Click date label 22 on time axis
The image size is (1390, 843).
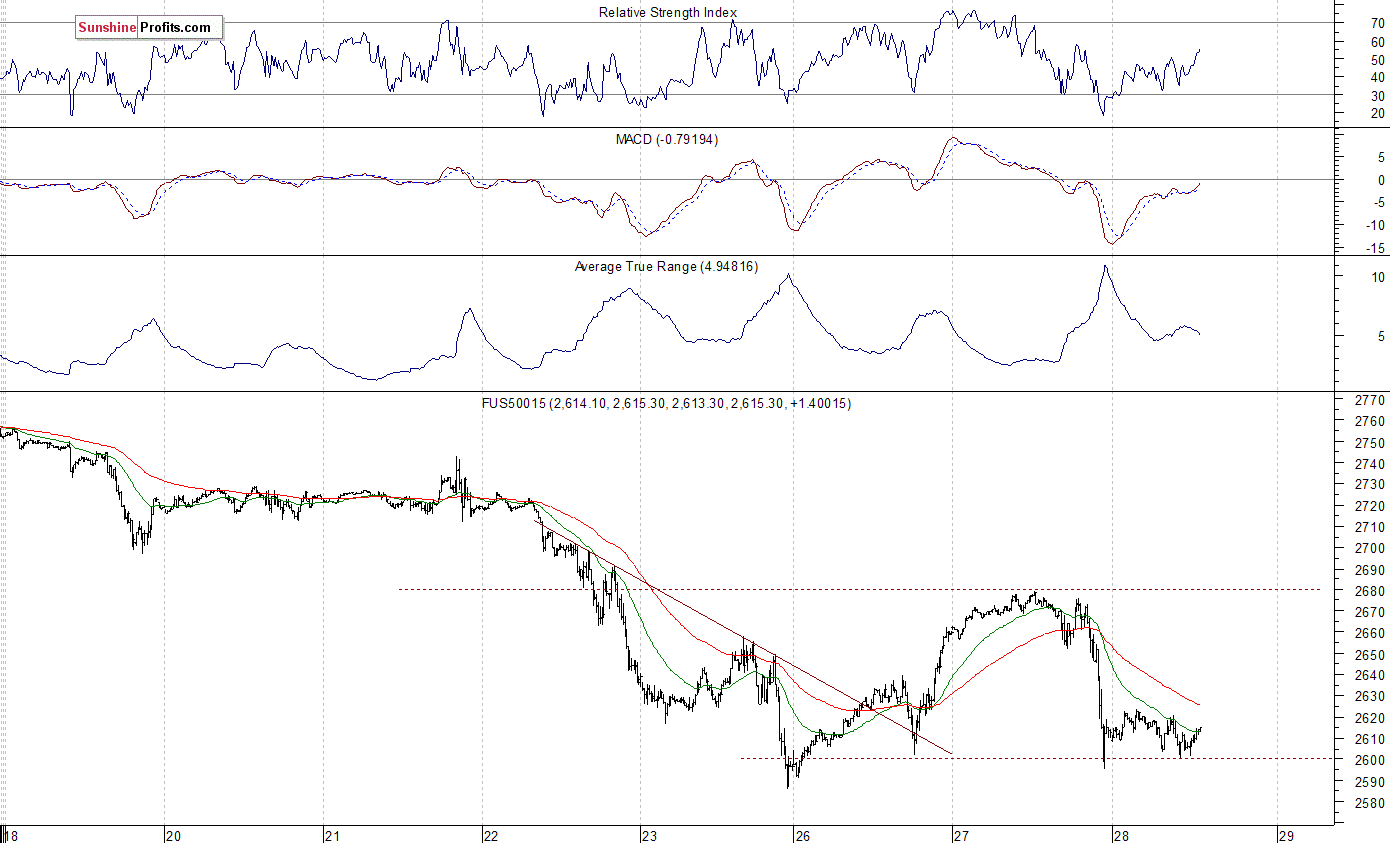pos(490,835)
